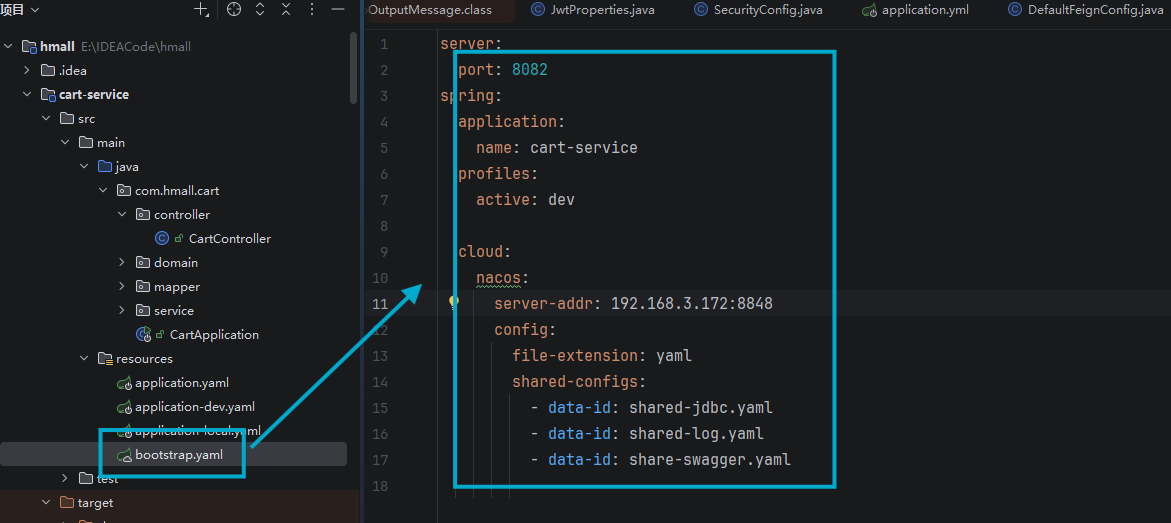The height and width of the screenshot is (523, 1171).
Task: Click the hmall project module icon
Action: (x=29, y=46)
